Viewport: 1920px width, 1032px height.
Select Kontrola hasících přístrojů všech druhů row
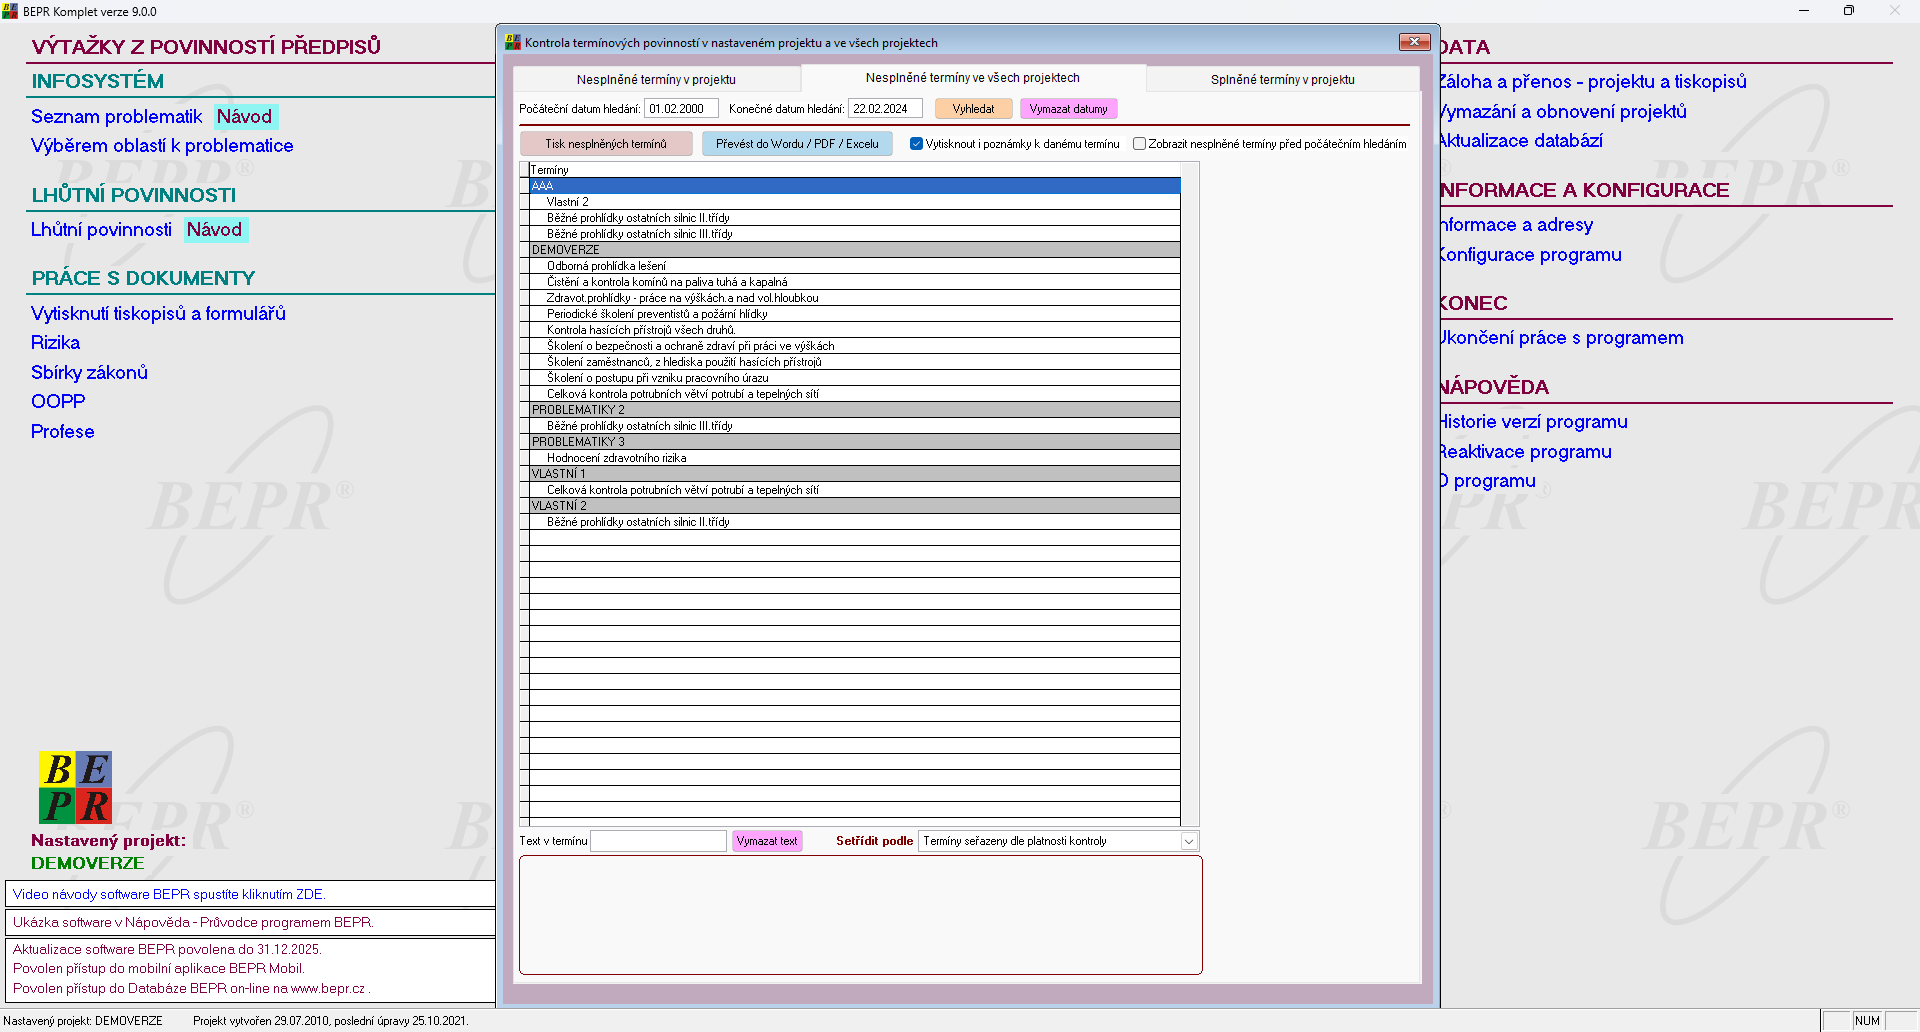click(x=855, y=330)
